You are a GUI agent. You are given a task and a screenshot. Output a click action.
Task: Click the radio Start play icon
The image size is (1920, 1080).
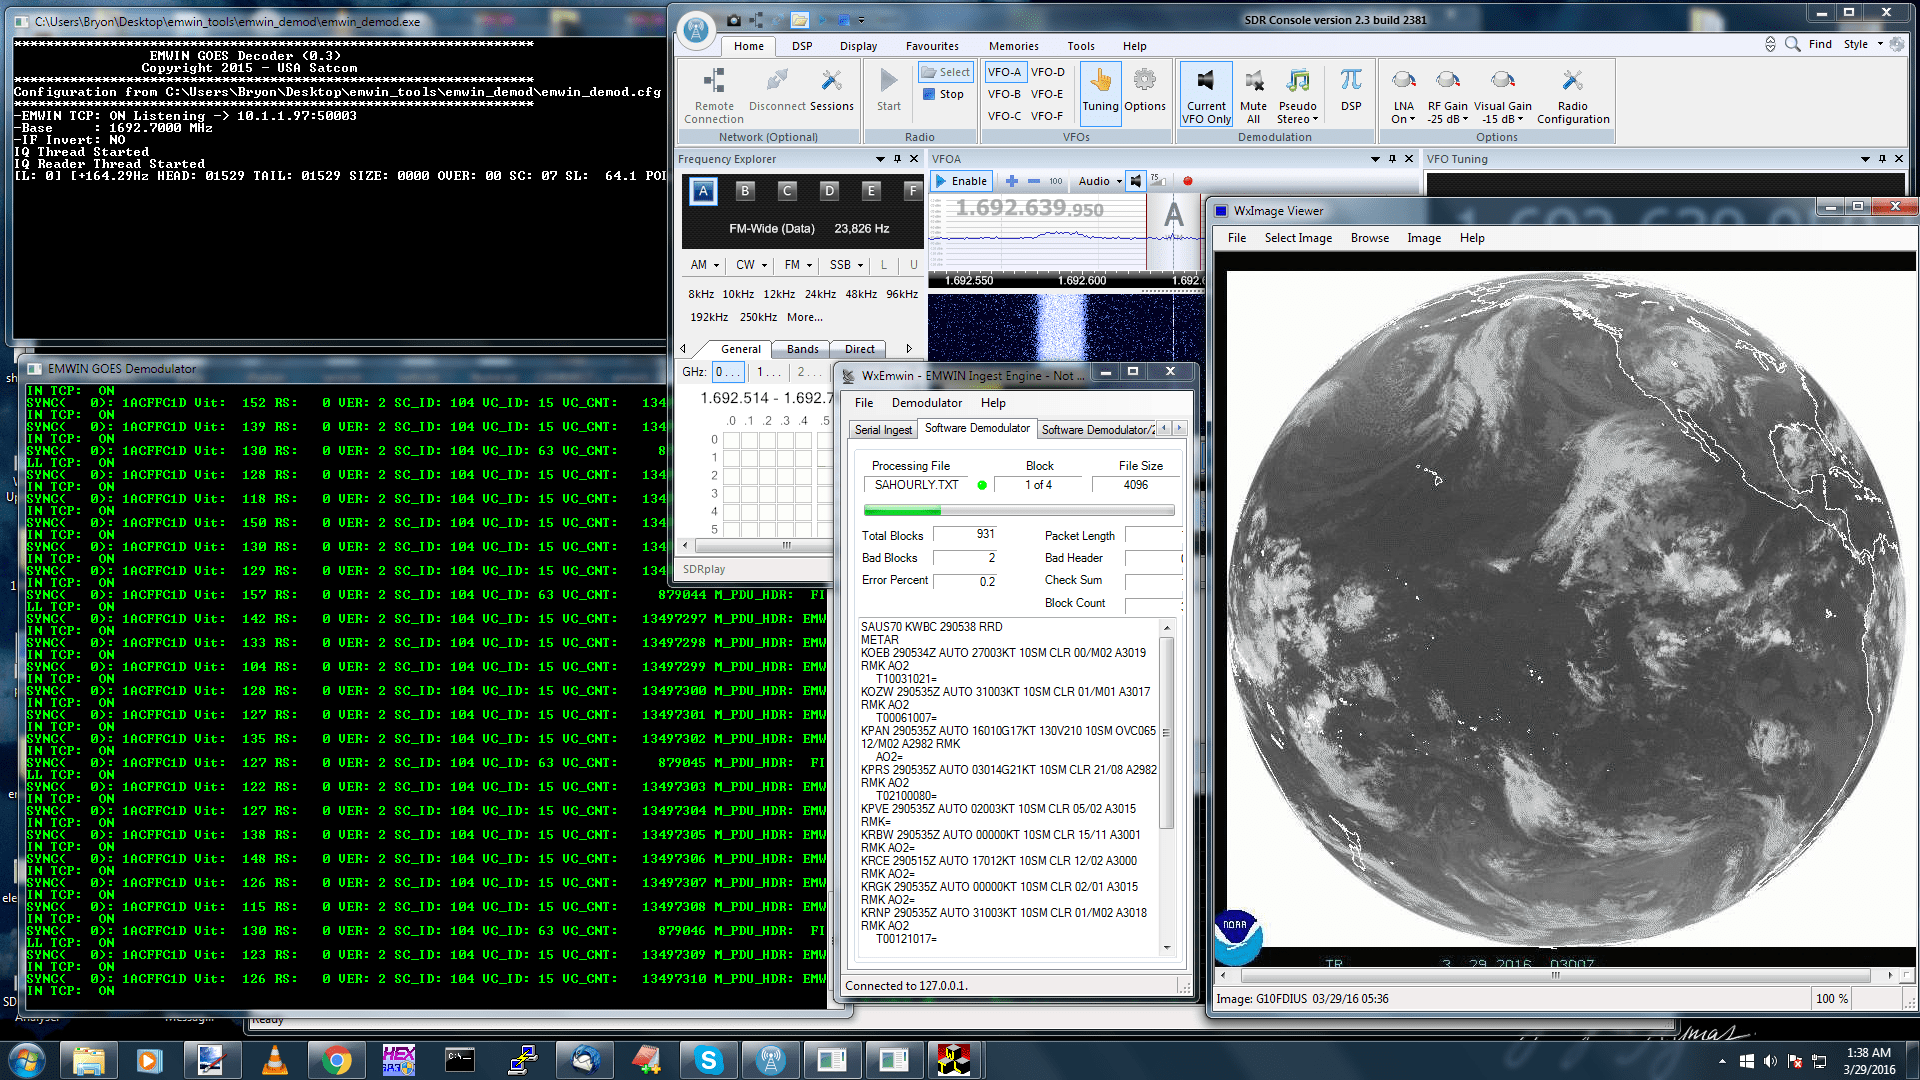pyautogui.click(x=888, y=90)
